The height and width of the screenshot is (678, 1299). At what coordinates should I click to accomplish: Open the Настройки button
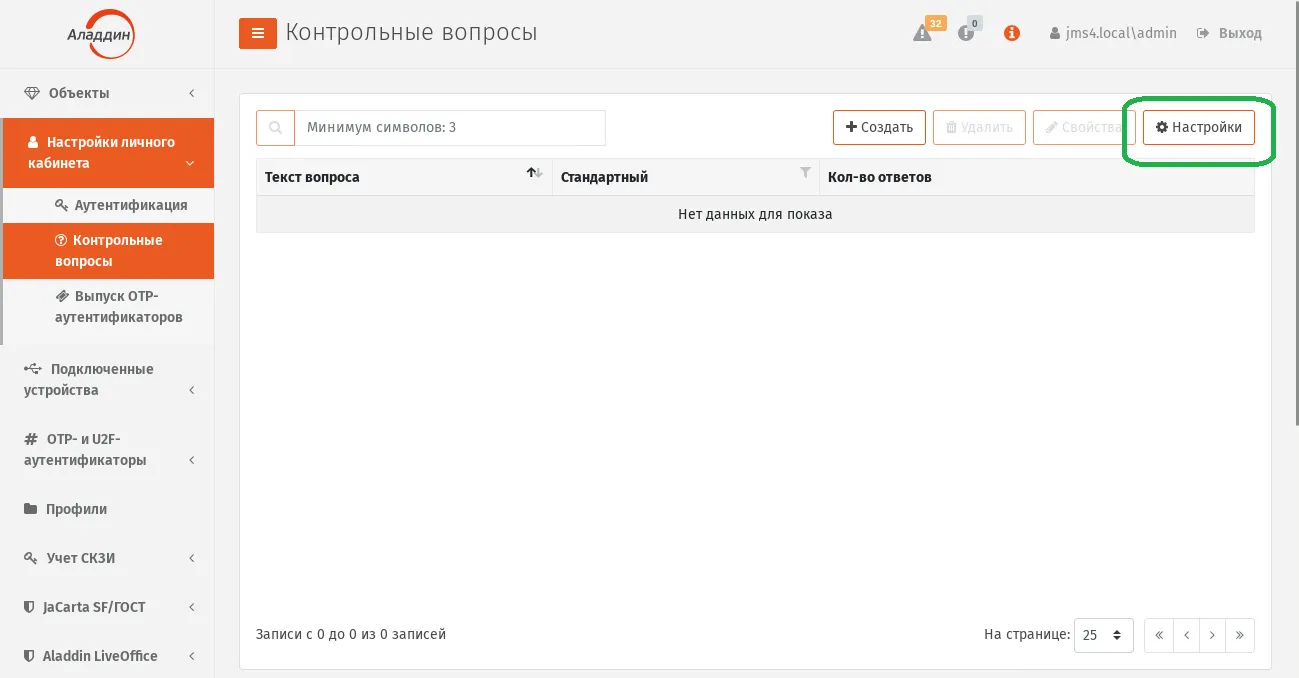coord(1198,127)
